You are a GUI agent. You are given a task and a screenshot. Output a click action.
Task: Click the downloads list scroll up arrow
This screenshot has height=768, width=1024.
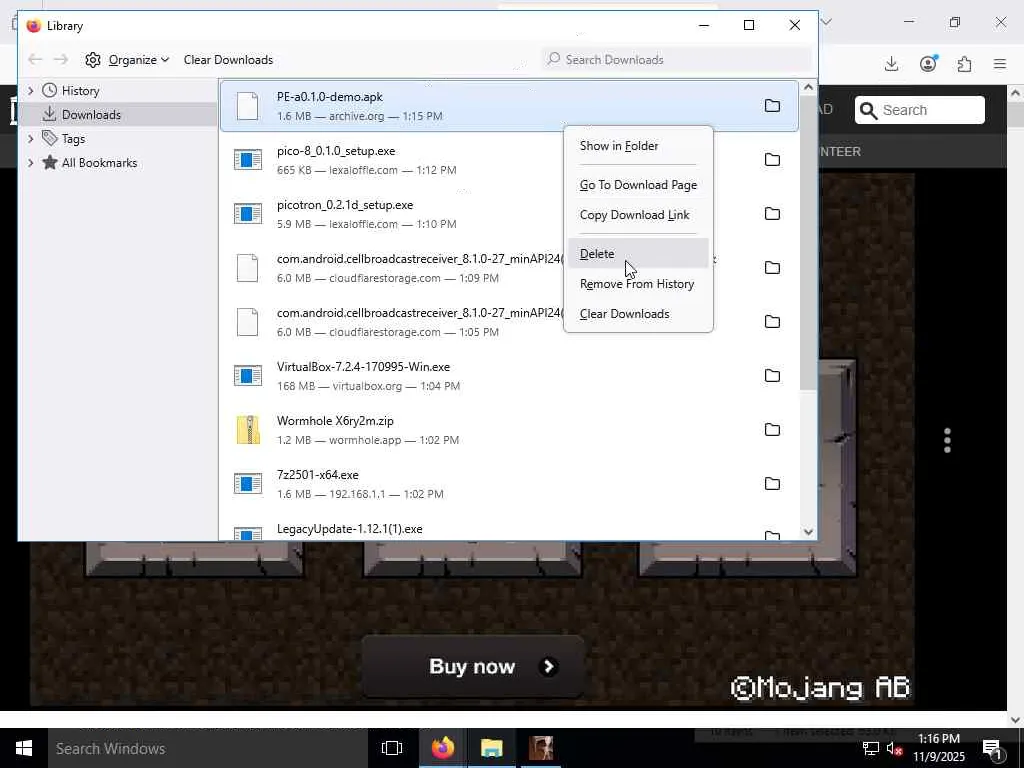[x=808, y=87]
